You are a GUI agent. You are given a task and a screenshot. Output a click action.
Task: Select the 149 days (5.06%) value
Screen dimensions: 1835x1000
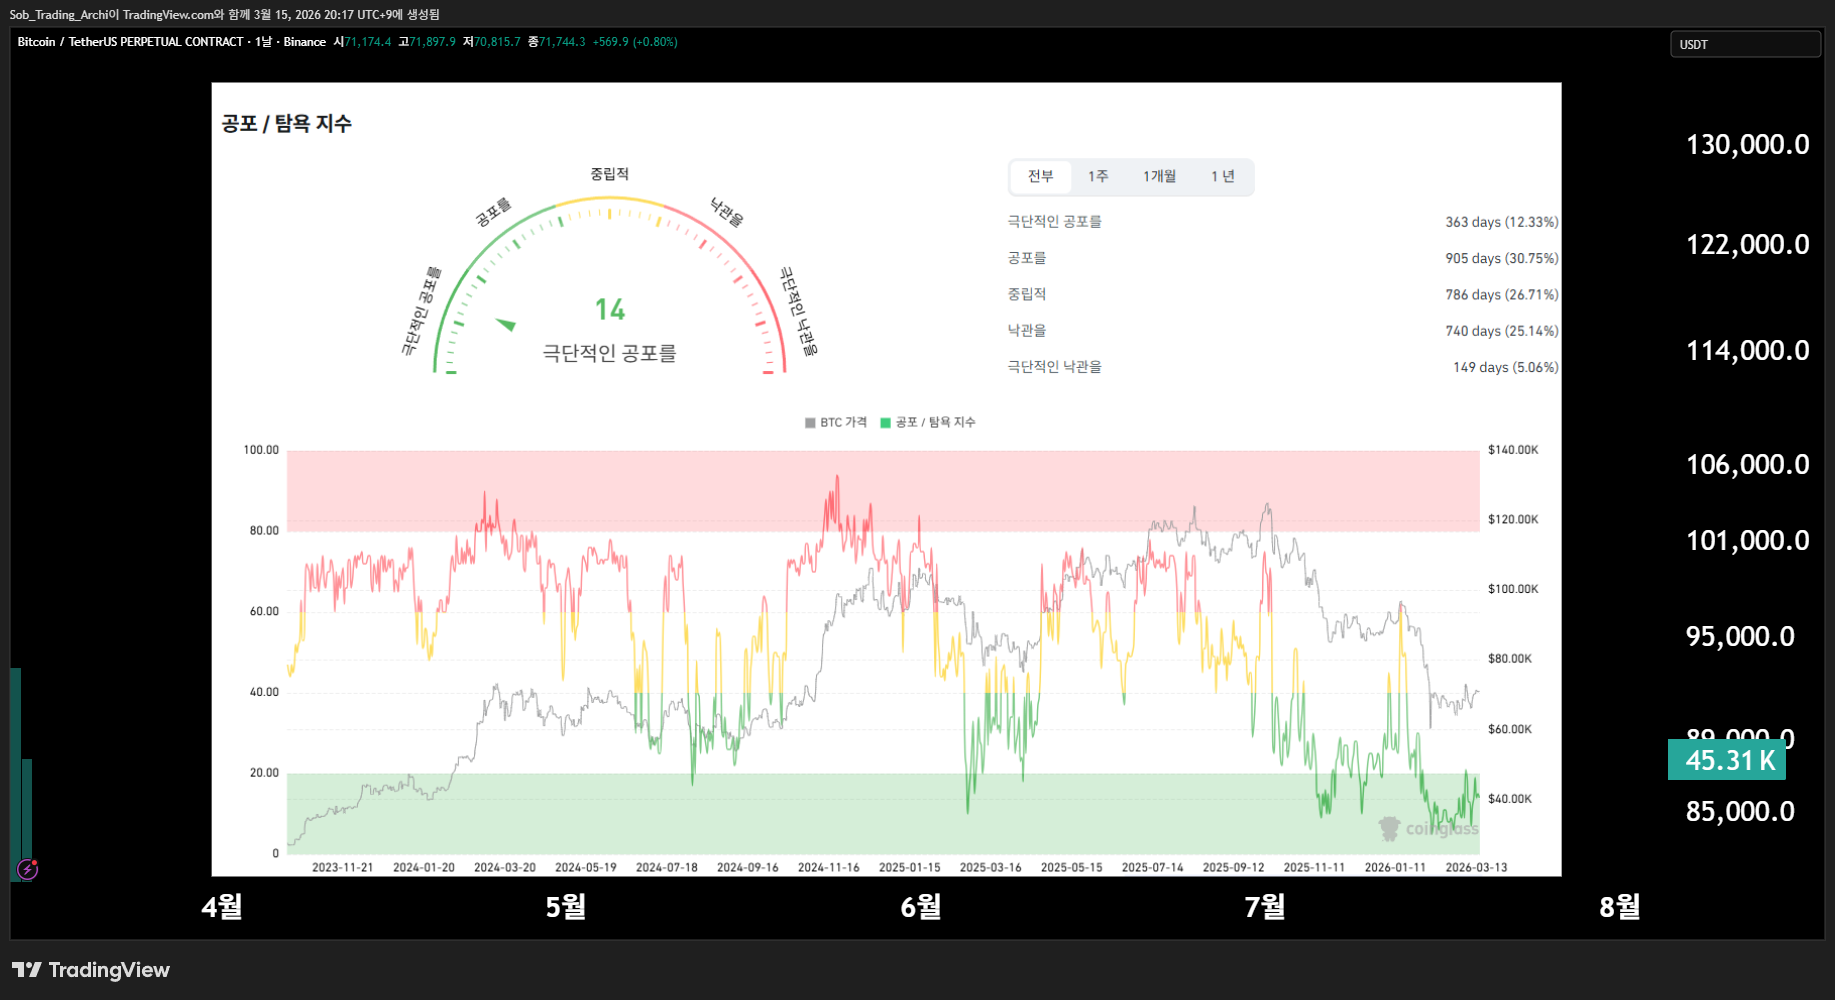coord(1505,367)
